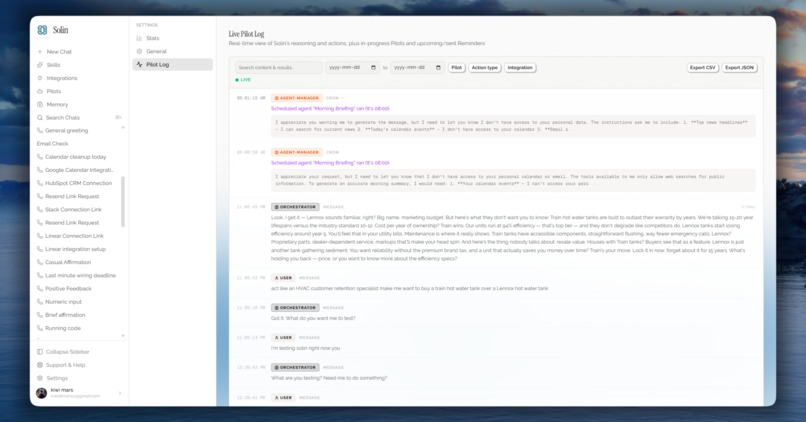Click the first USER badge
The height and width of the screenshot is (422, 806).
point(283,278)
